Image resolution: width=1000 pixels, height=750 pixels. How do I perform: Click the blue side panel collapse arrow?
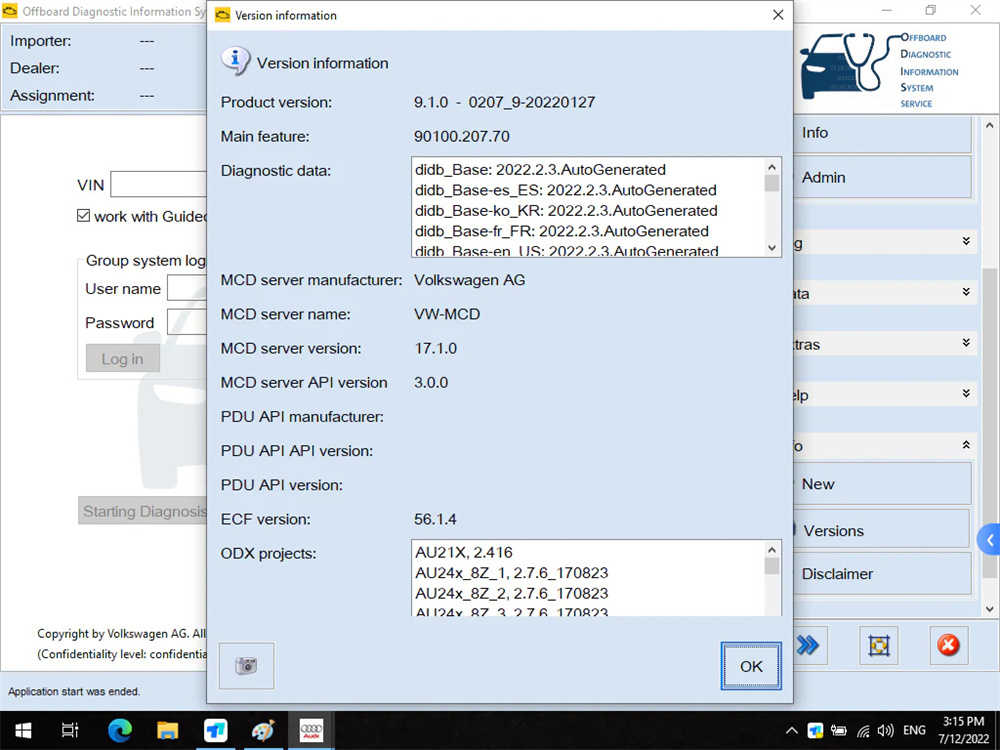point(989,540)
